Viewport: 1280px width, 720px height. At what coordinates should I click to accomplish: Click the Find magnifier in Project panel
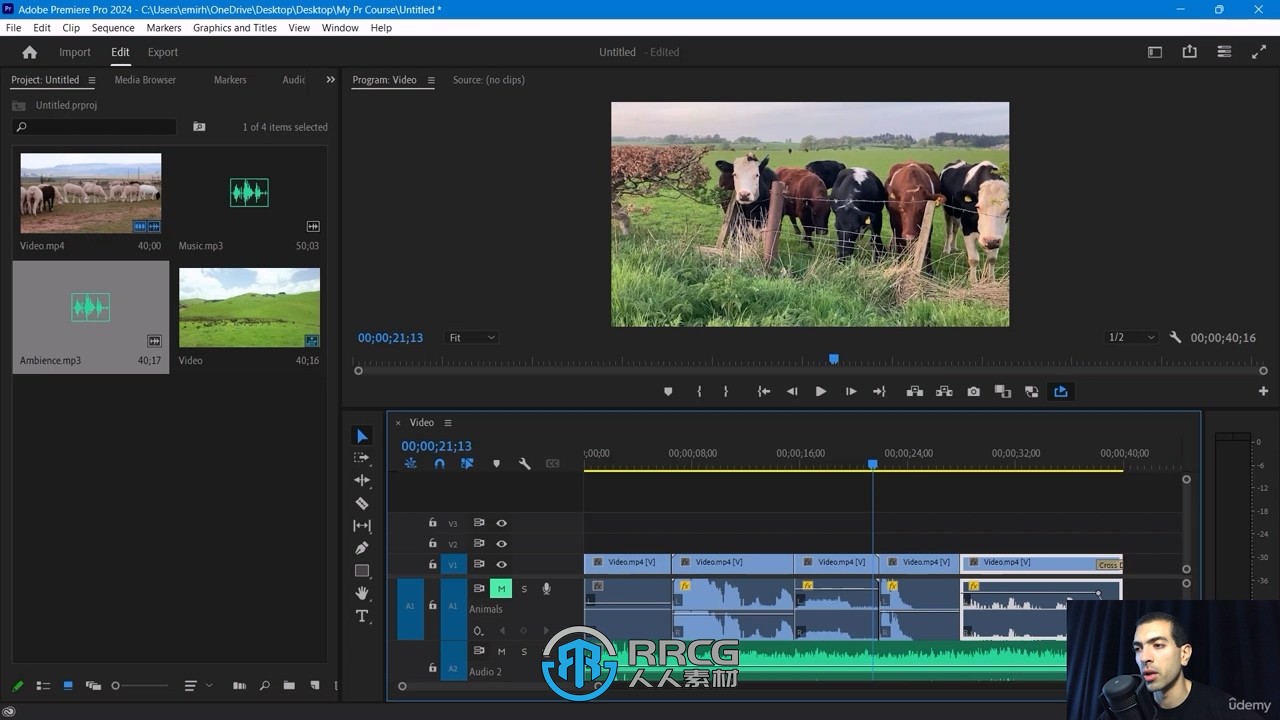tap(264, 686)
